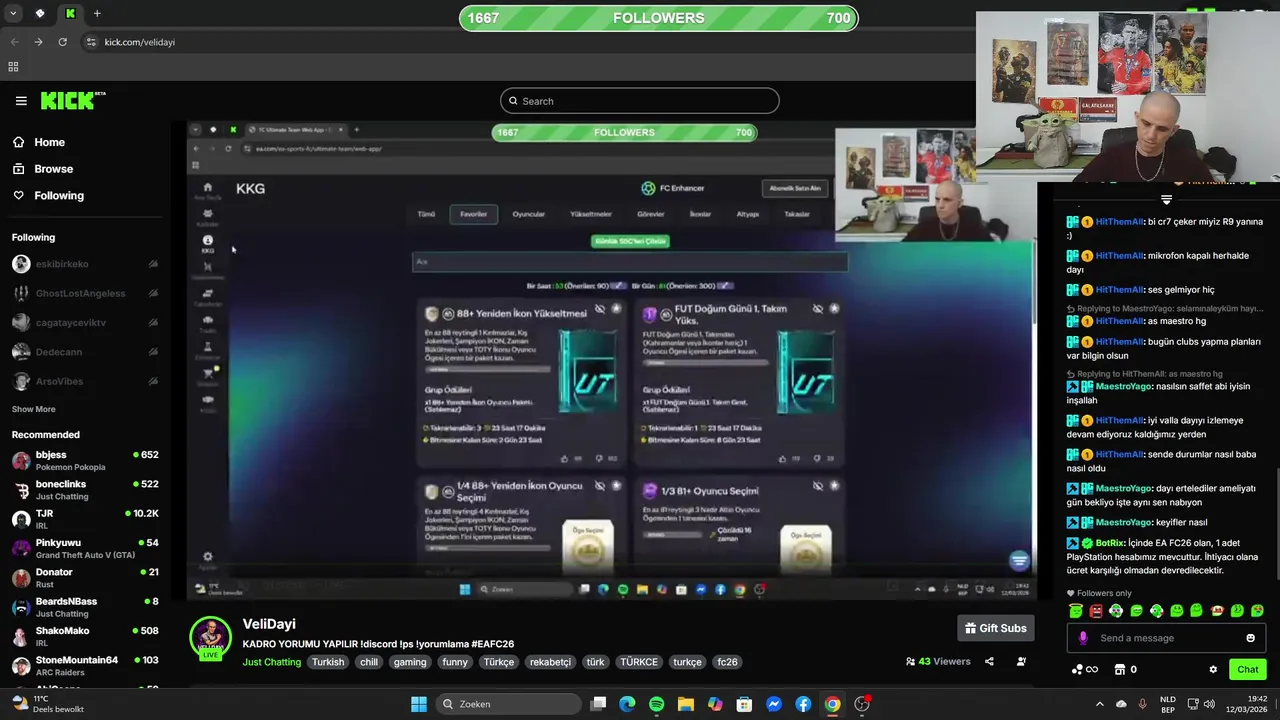1280x720 pixels.
Task: Click Send a message field
Action: pos(1166,638)
